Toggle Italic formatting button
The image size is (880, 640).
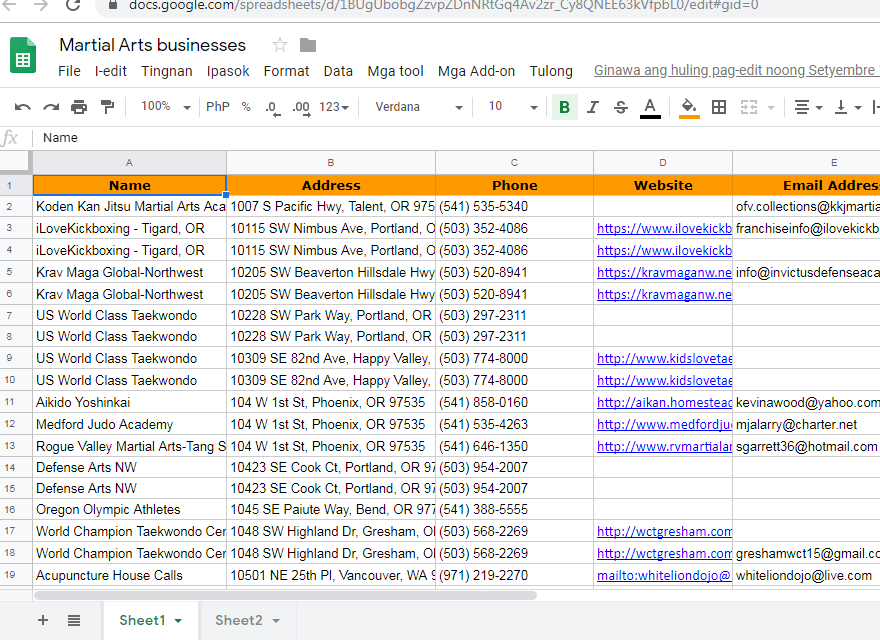click(x=593, y=107)
